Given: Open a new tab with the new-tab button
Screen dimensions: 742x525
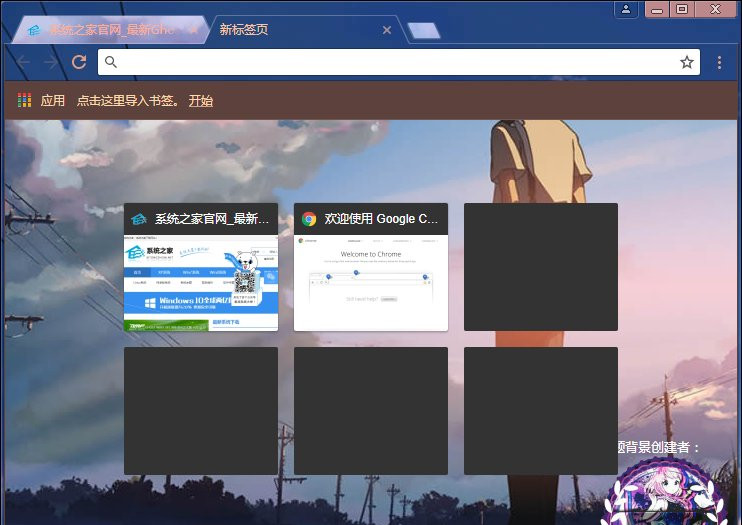Looking at the screenshot, I should (424, 31).
